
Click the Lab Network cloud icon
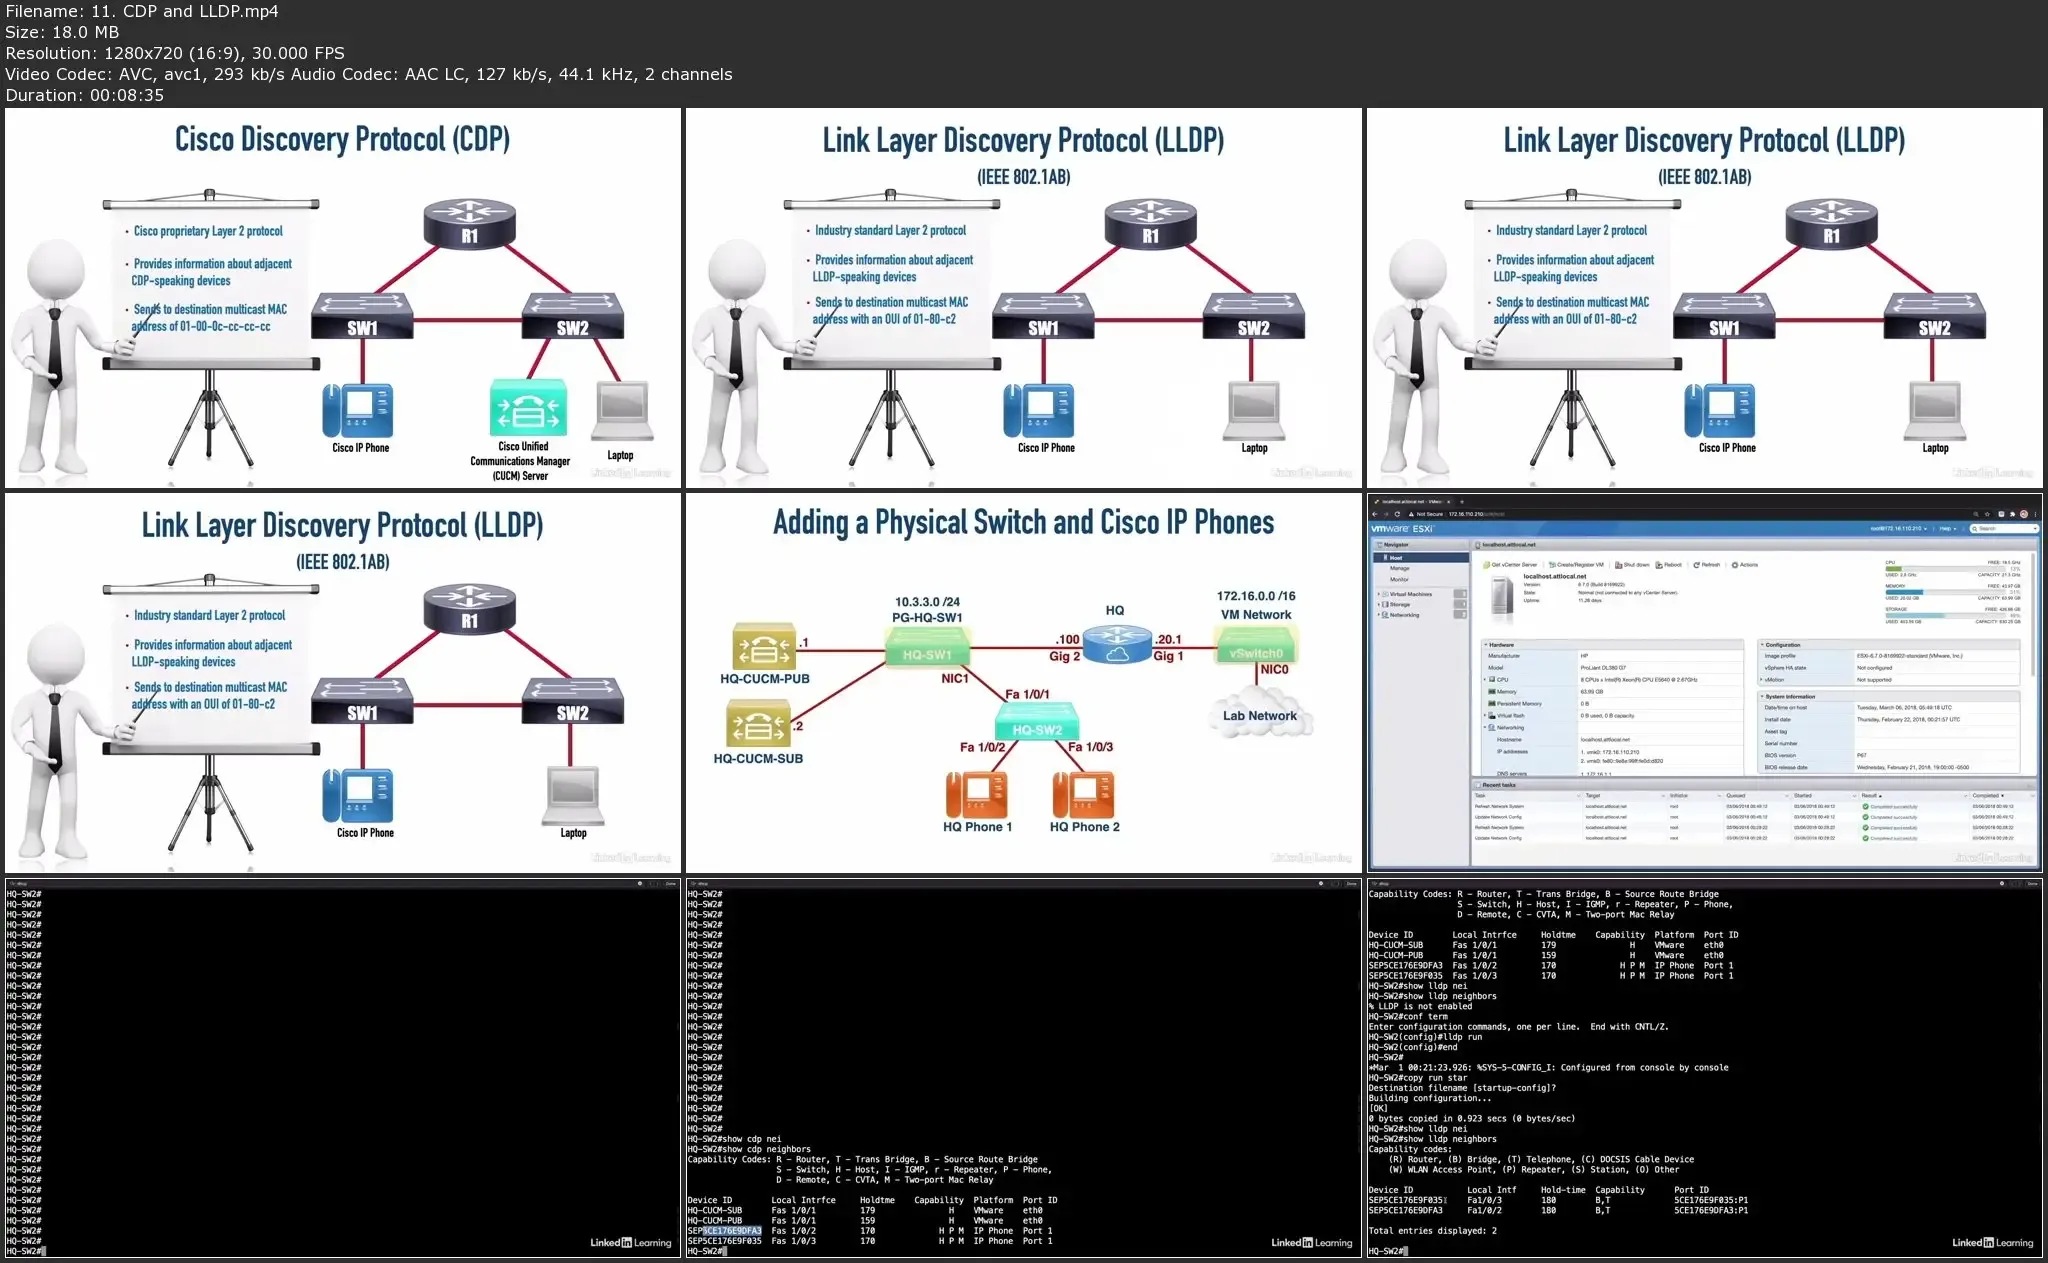tap(1259, 714)
